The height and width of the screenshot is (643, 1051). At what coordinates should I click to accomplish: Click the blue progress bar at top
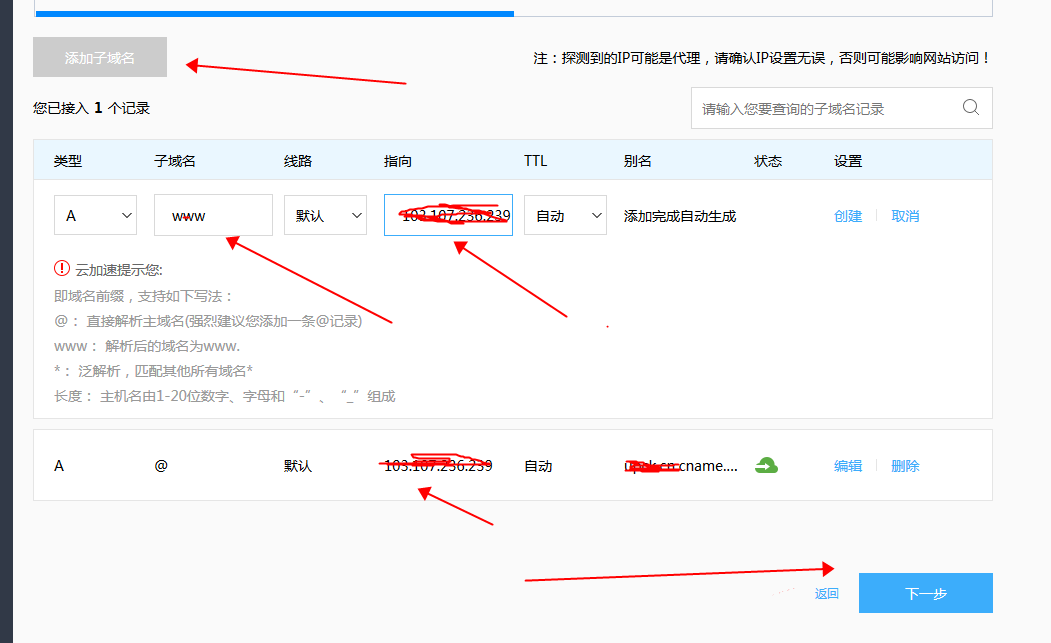click(x=274, y=13)
